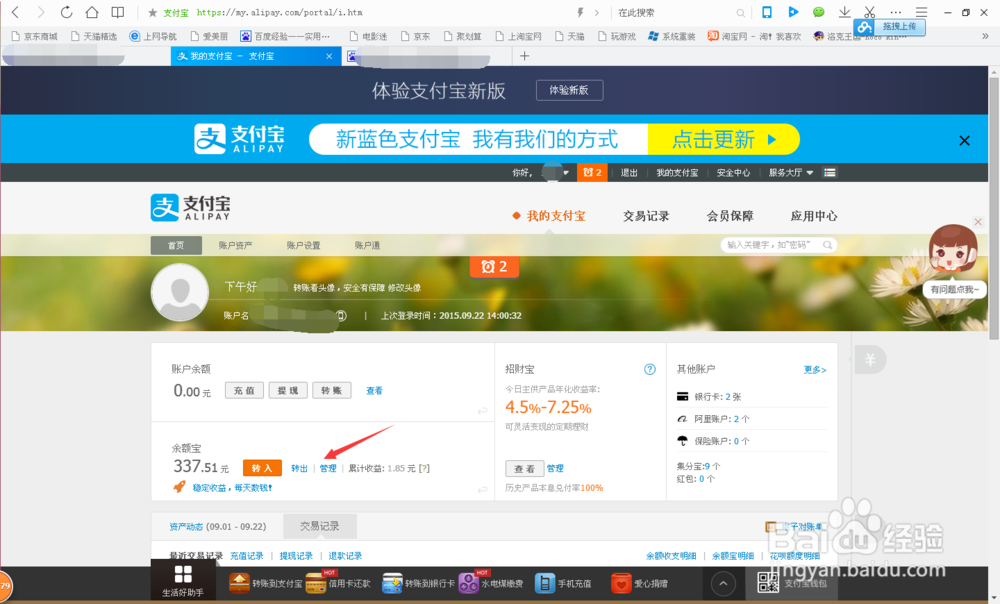
Task: Bookmark page with the star icon
Action: point(152,13)
